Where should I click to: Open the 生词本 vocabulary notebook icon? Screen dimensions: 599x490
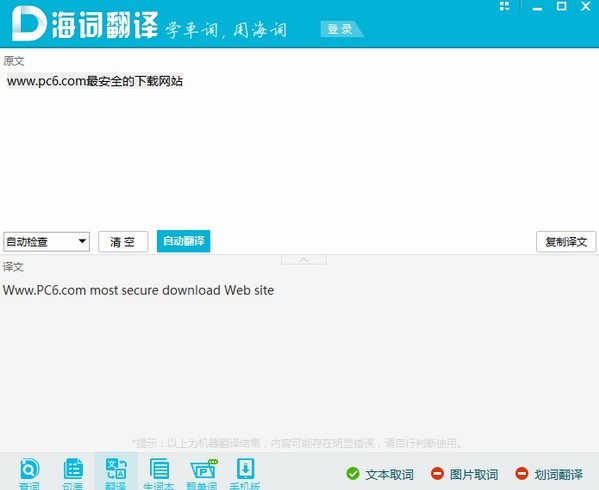point(159,473)
